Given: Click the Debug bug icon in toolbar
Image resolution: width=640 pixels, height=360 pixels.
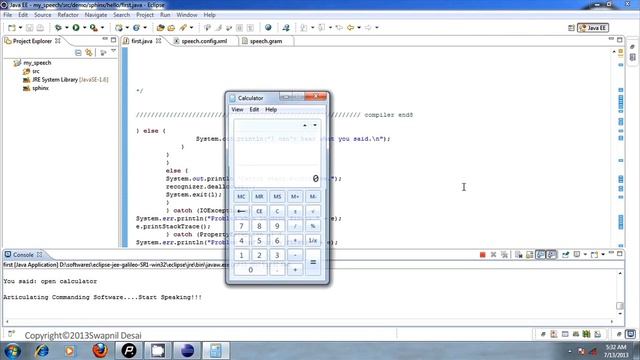Looking at the screenshot, I should point(58,28).
